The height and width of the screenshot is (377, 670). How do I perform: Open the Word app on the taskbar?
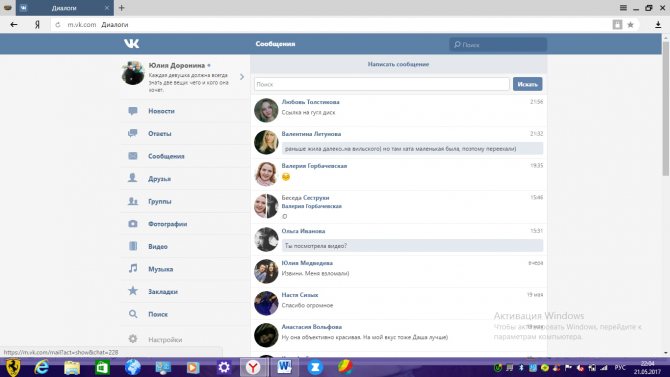click(284, 367)
